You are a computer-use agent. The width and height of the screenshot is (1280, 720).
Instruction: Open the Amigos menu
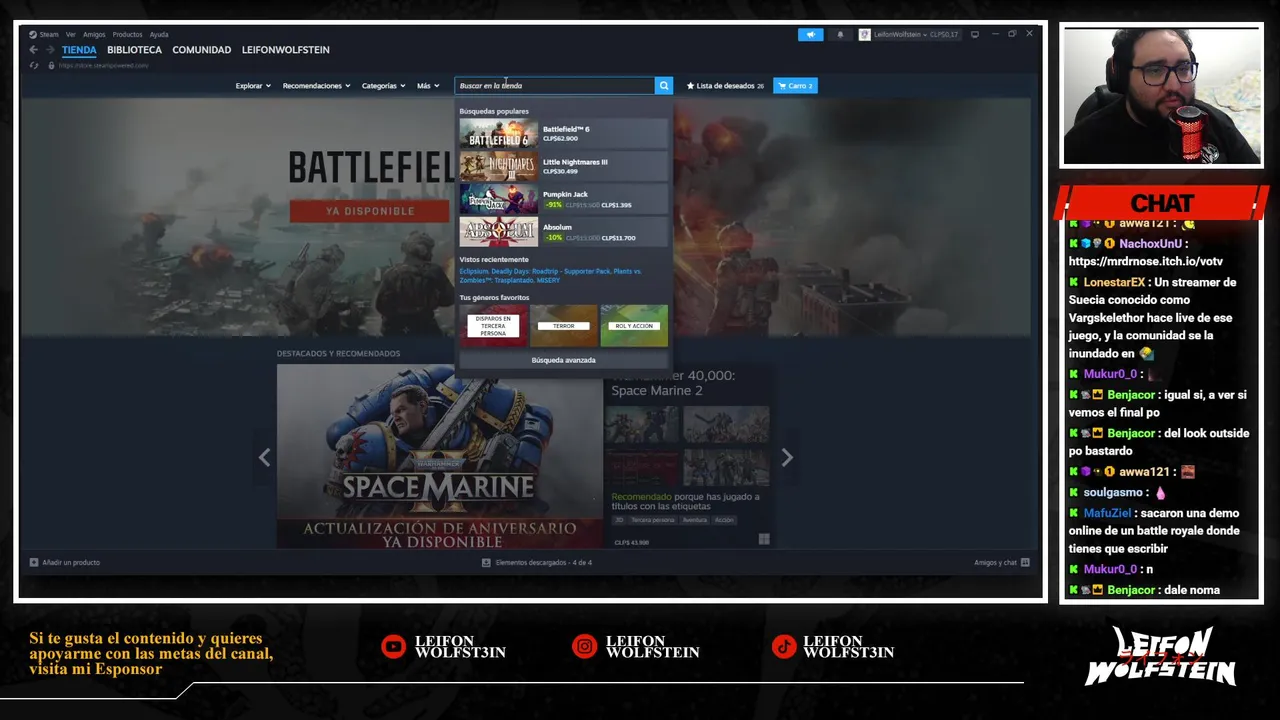(x=94, y=34)
